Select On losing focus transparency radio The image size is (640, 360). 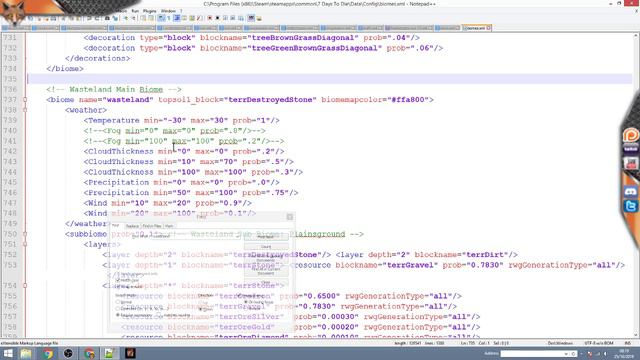[x=246, y=302]
